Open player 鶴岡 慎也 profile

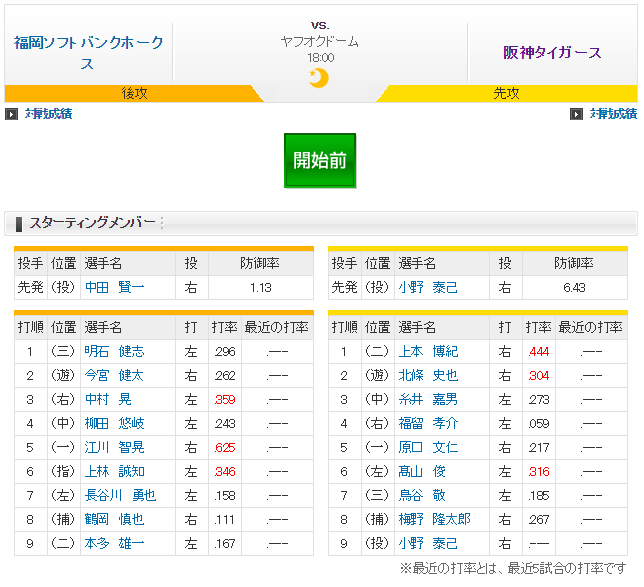(115, 520)
